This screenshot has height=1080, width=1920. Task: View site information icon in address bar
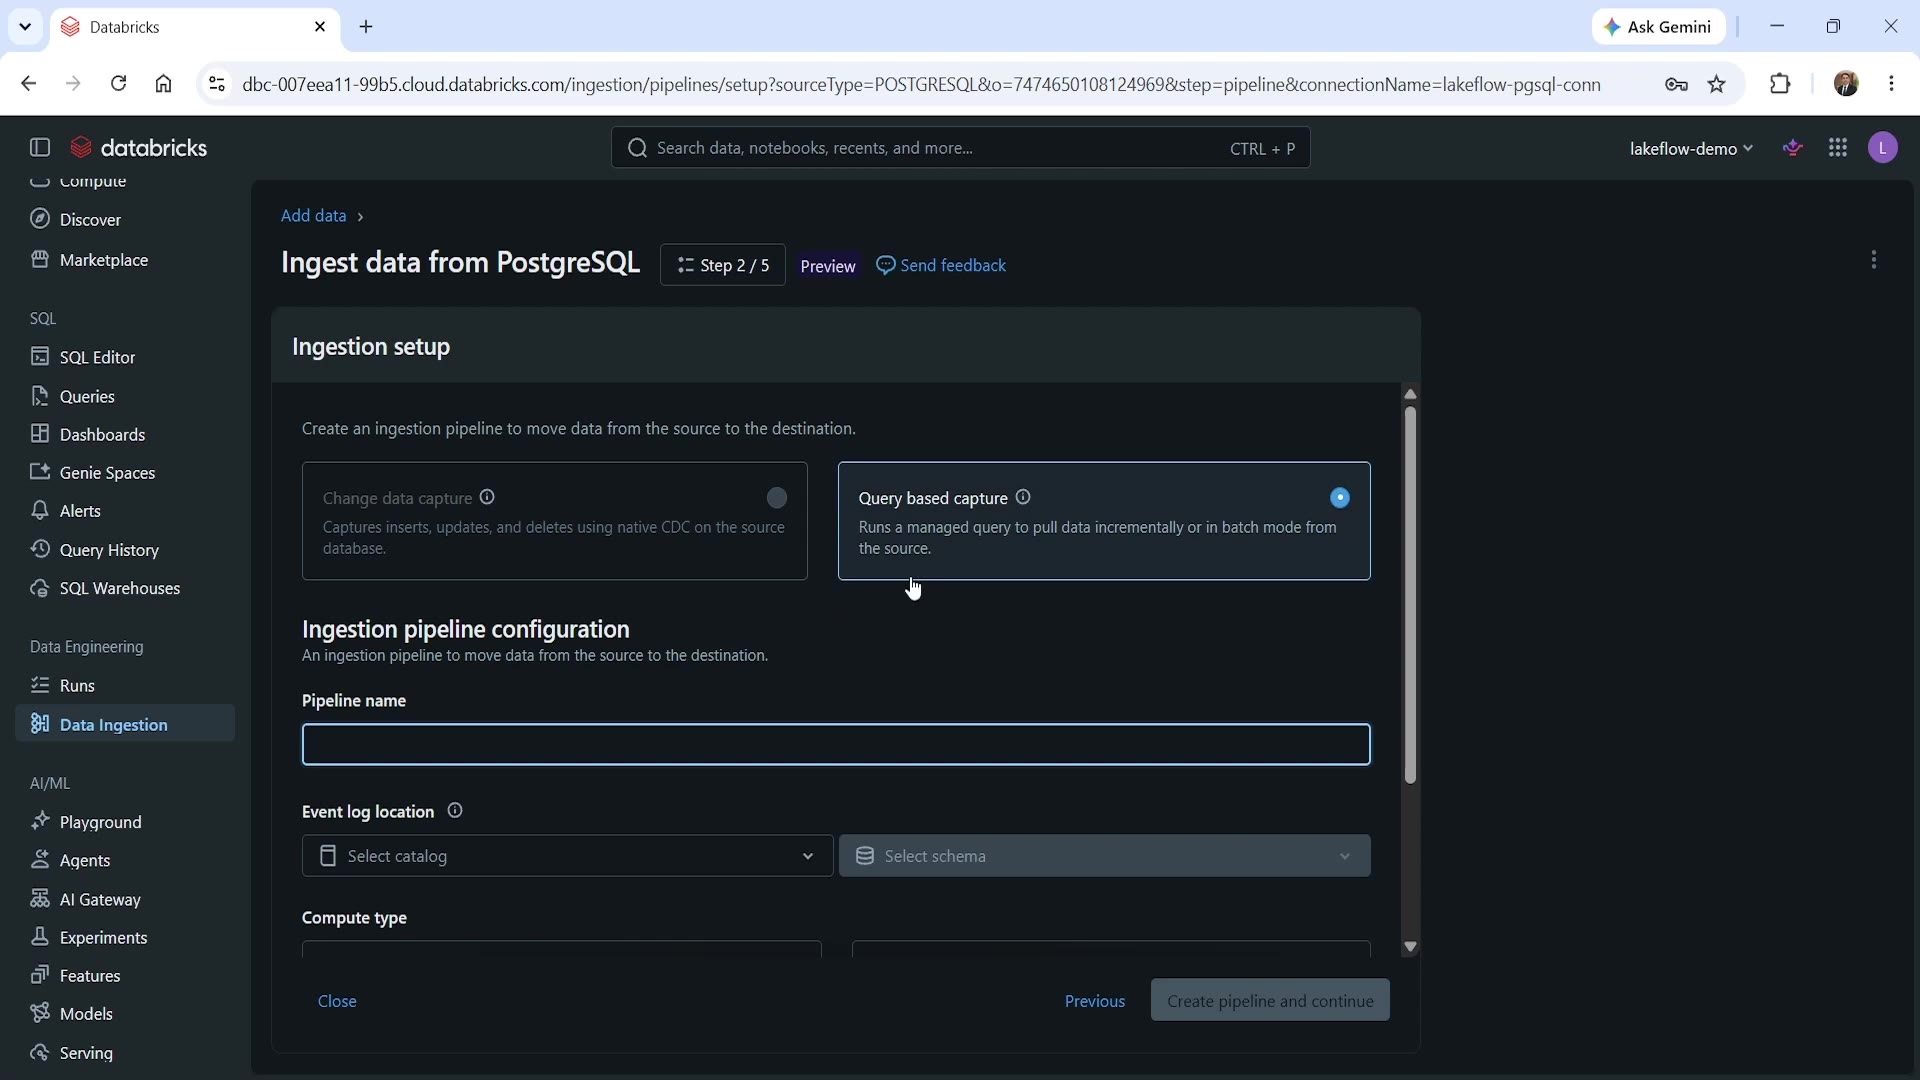pos(217,84)
